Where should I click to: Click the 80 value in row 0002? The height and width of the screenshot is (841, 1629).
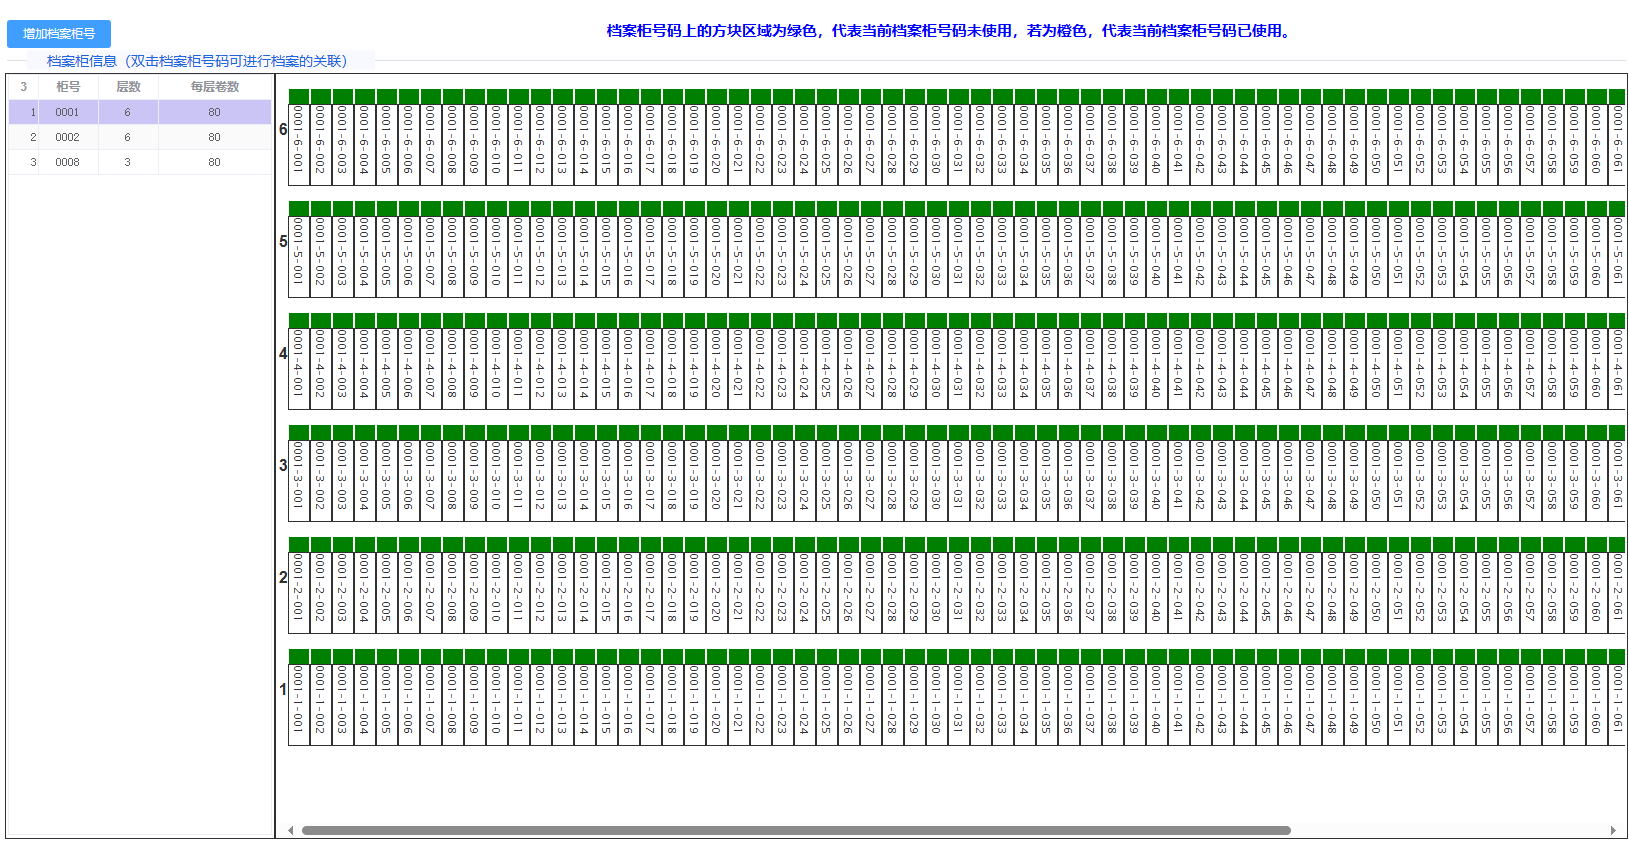(x=214, y=137)
